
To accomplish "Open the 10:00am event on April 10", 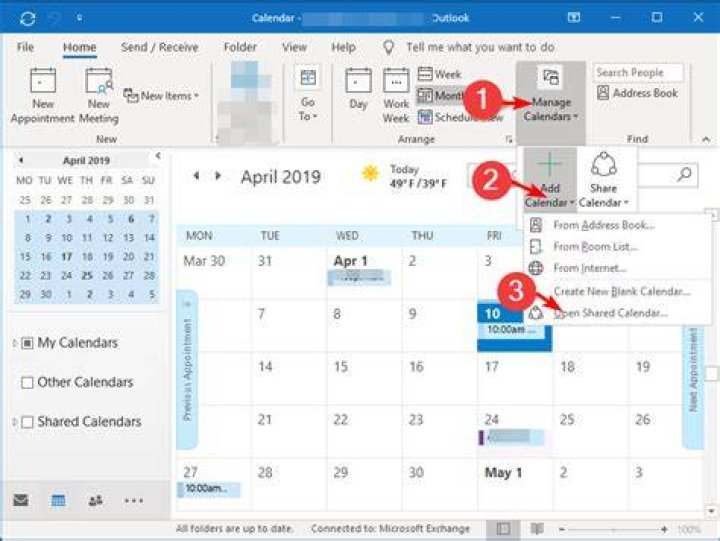I will (x=512, y=330).
